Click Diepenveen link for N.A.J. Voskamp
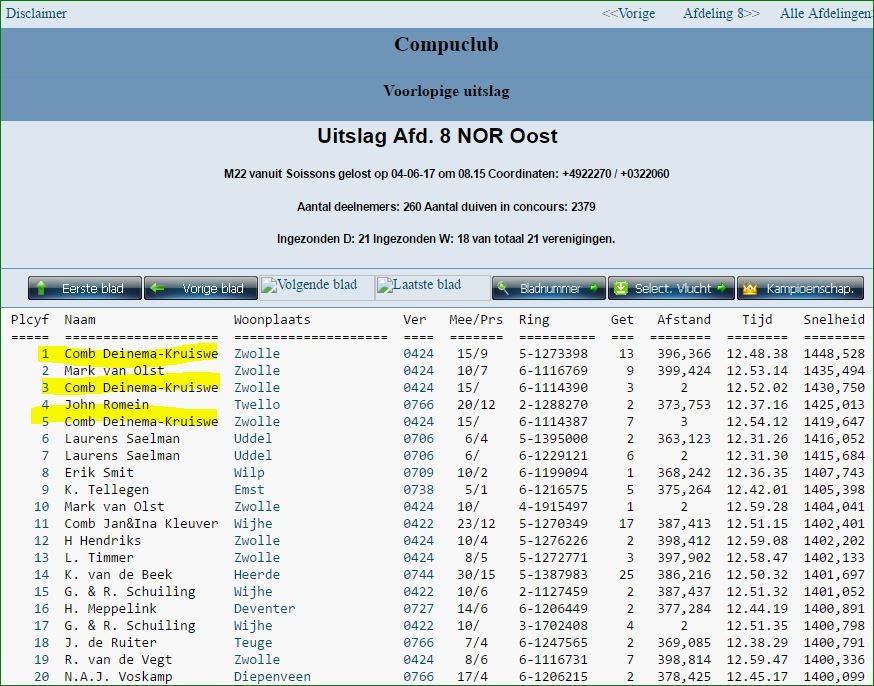874x686 pixels. click(x=273, y=677)
